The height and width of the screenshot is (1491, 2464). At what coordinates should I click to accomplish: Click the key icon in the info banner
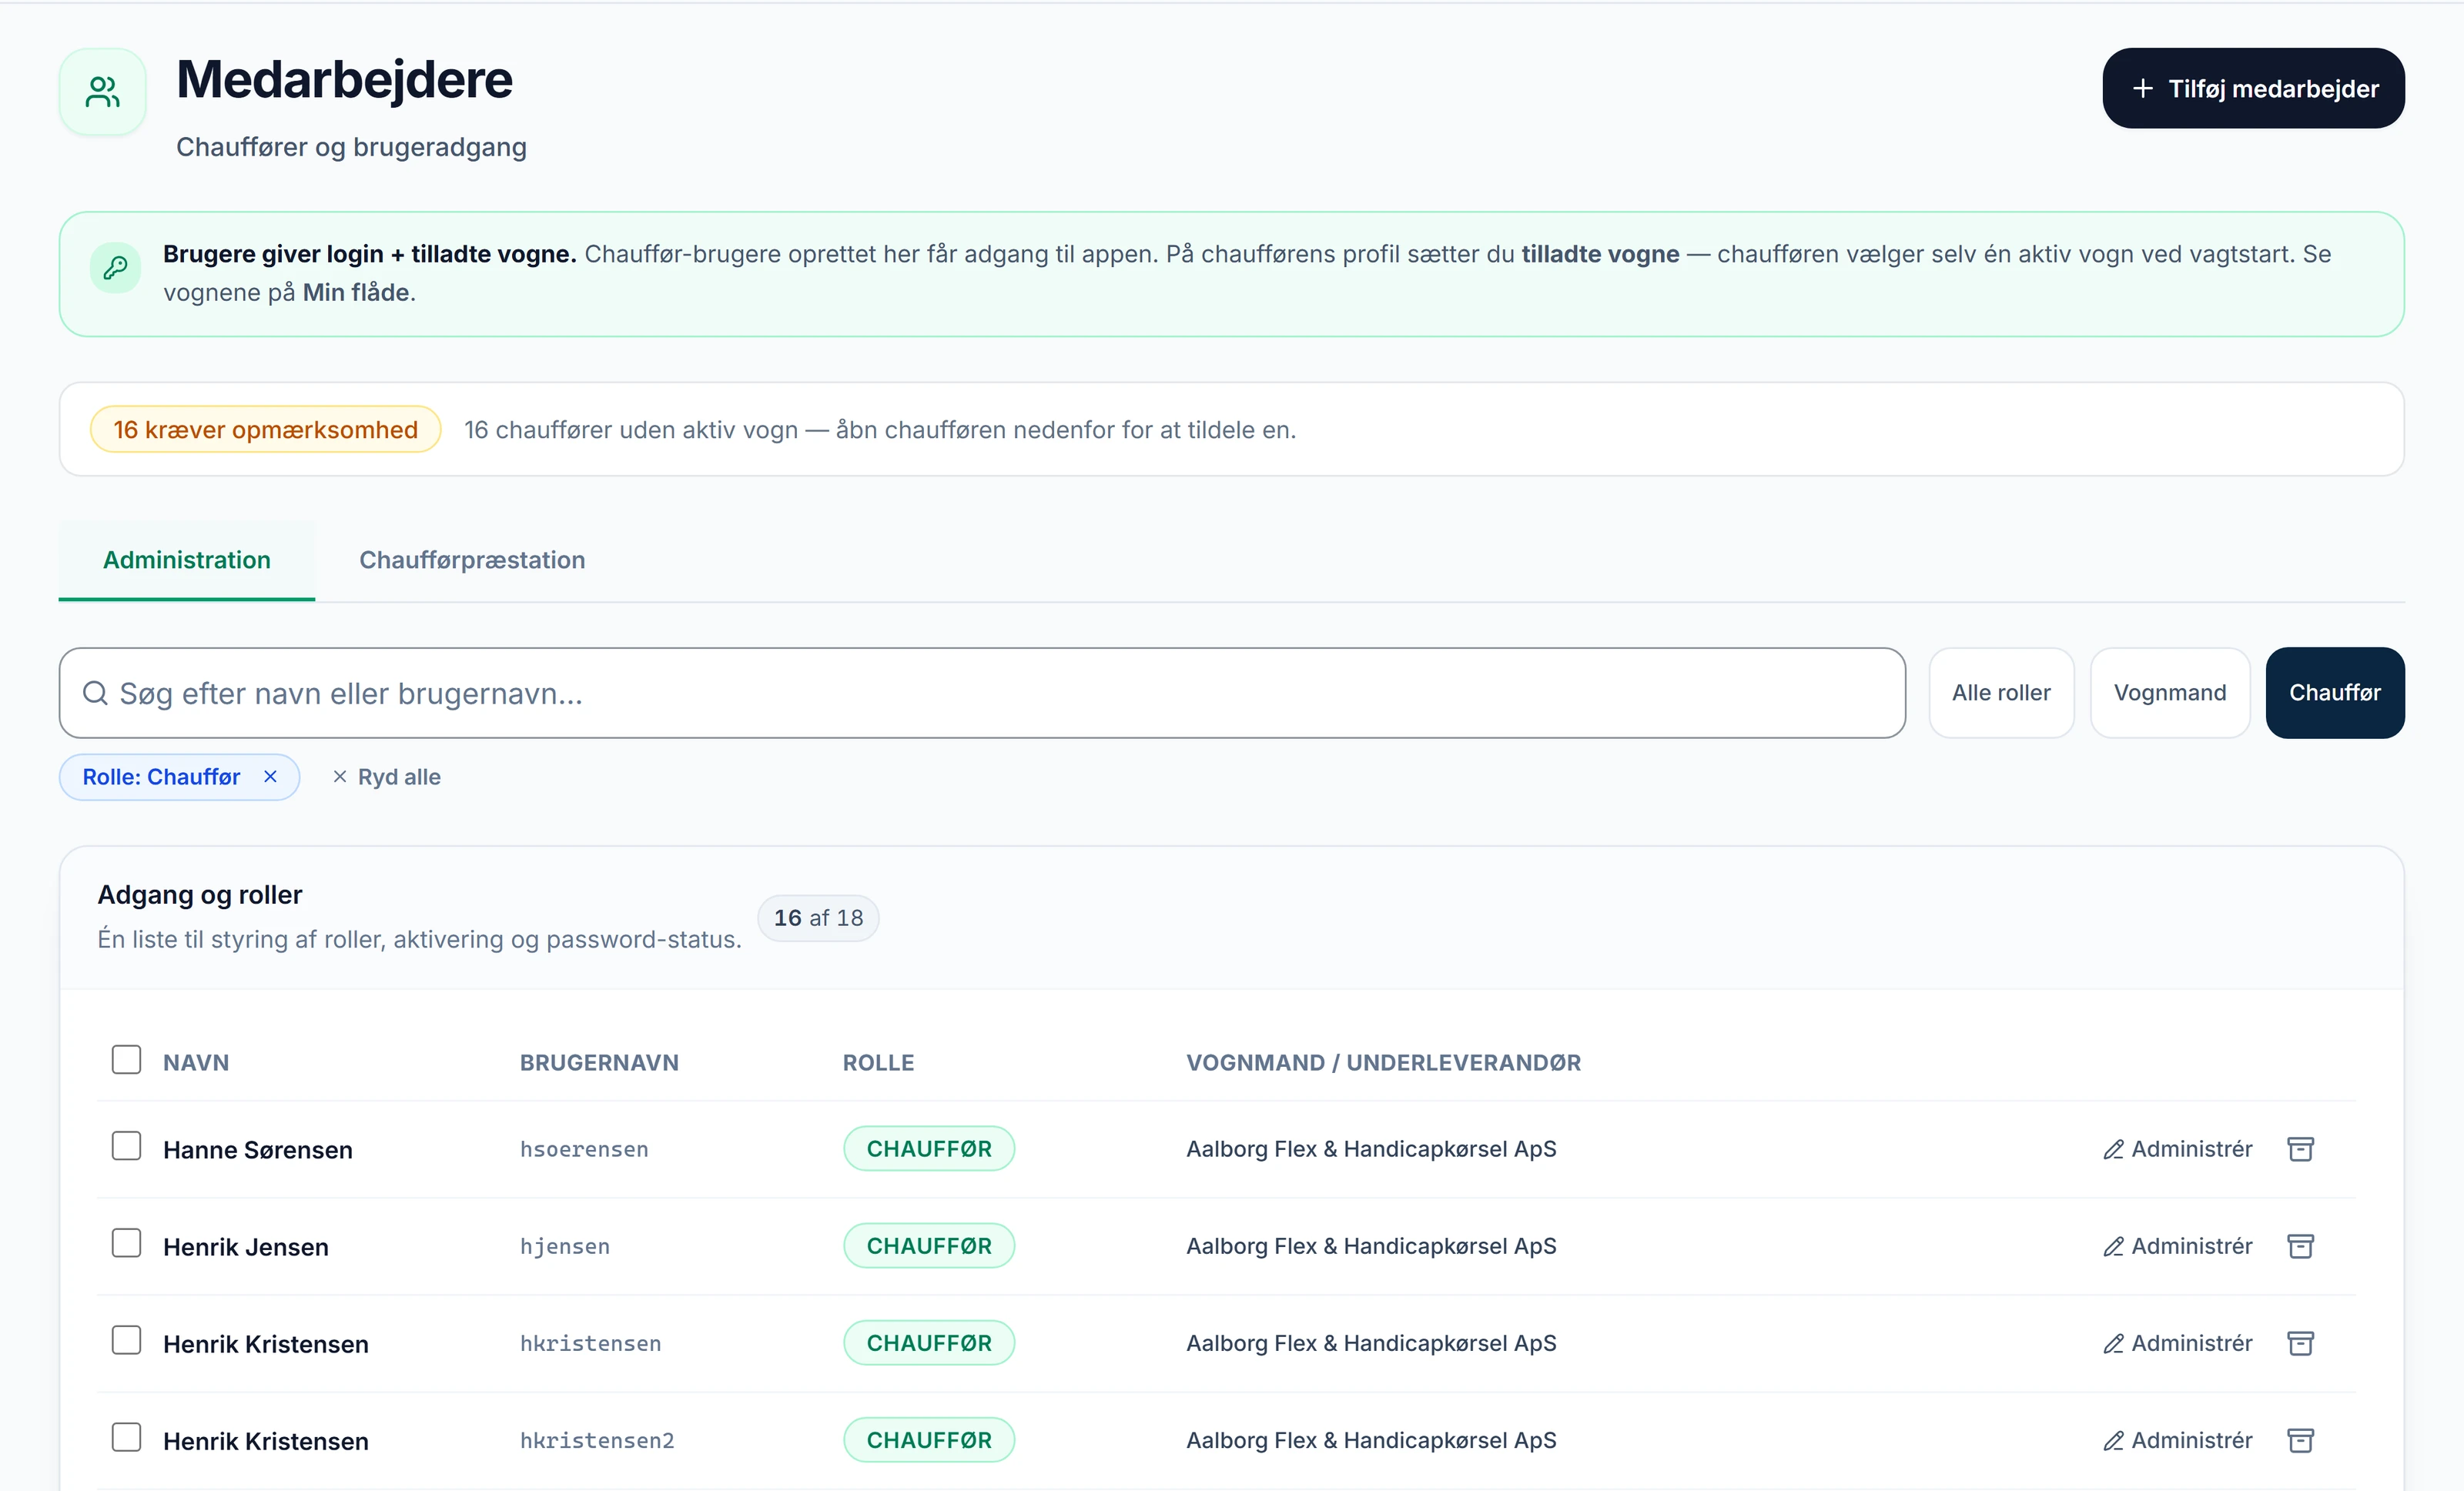[x=116, y=268]
